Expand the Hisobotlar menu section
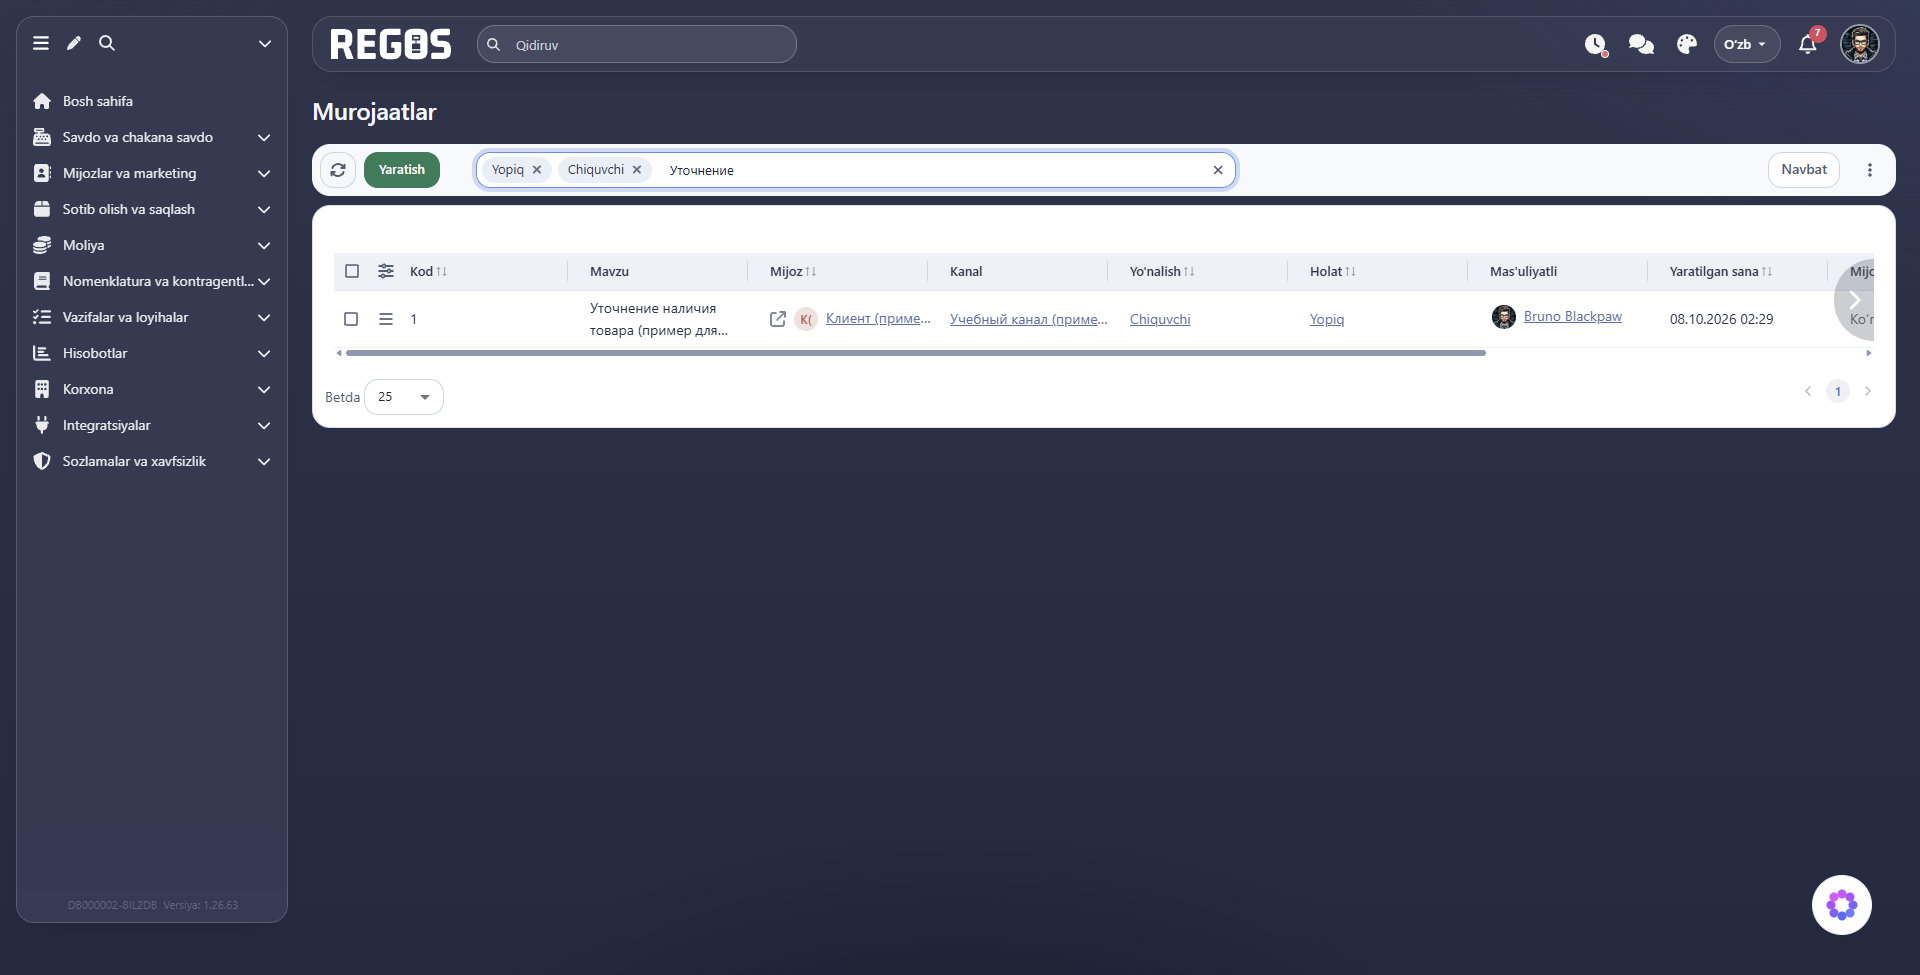Screen dimensions: 1920x975 point(152,353)
